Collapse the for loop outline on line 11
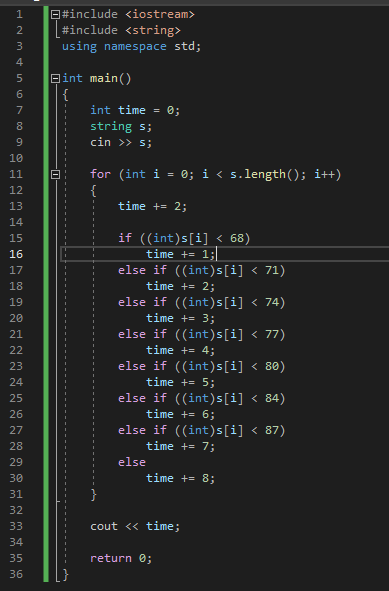 [55, 174]
